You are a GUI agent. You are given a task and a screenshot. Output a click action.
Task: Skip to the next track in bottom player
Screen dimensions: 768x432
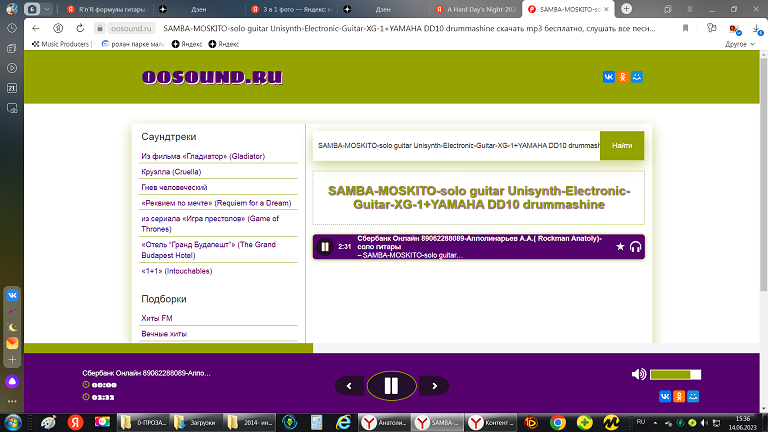(x=434, y=386)
